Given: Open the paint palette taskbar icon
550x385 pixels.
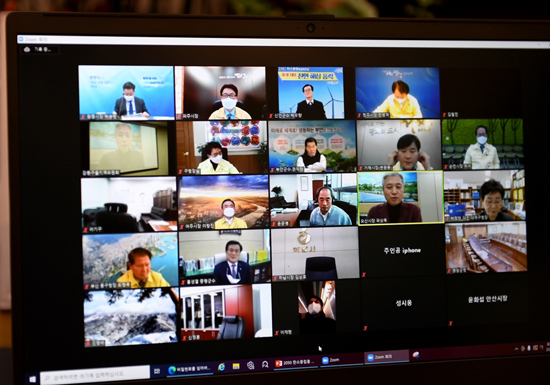Looking at the screenshot, I should click(416, 355).
